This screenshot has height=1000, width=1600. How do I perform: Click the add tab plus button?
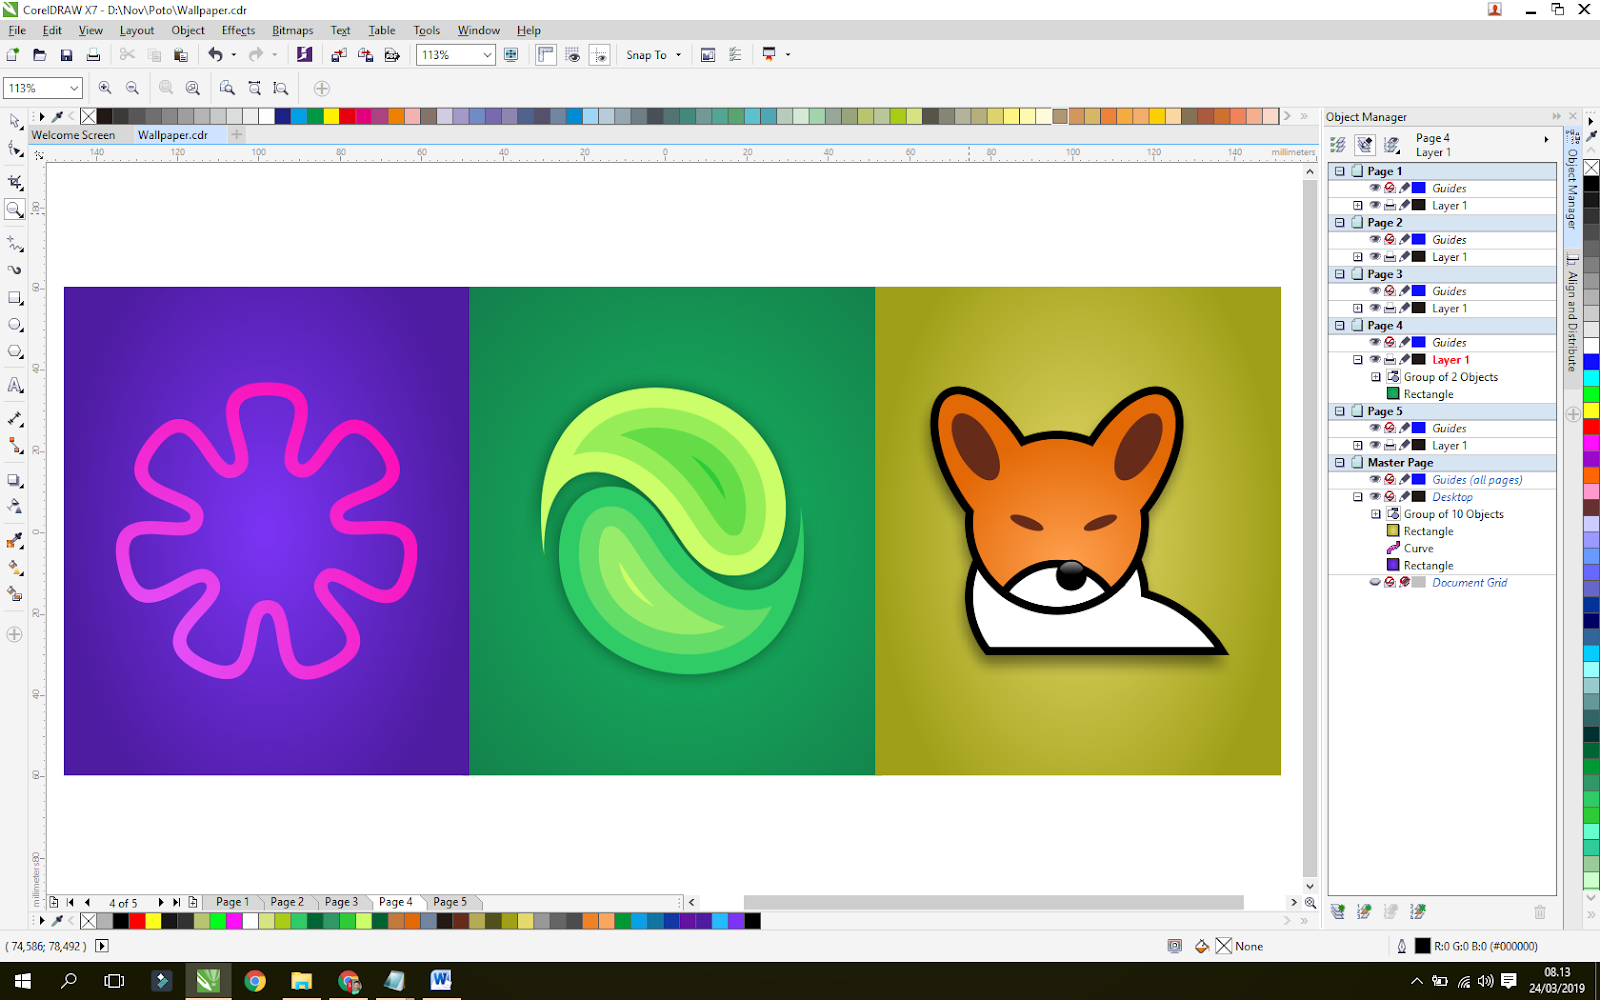237,135
